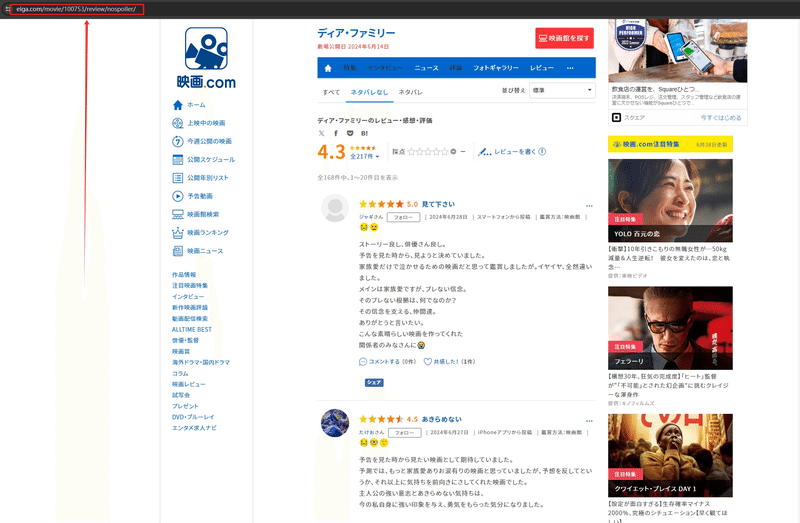Image resolution: width=800 pixels, height=523 pixels.
Task: Open review title あきらめない
Action: click(x=441, y=419)
